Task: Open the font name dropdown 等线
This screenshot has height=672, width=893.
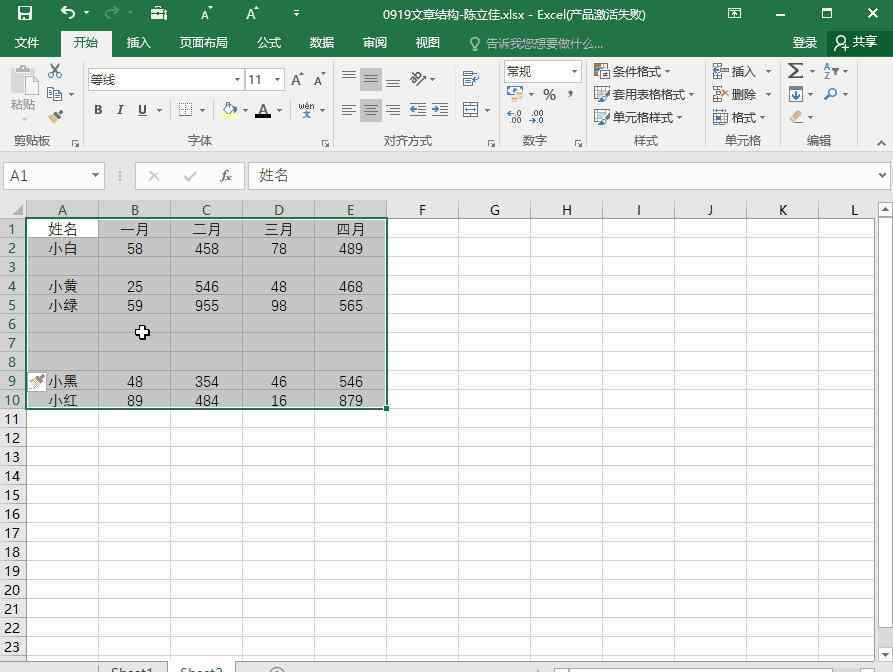Action: 237,80
